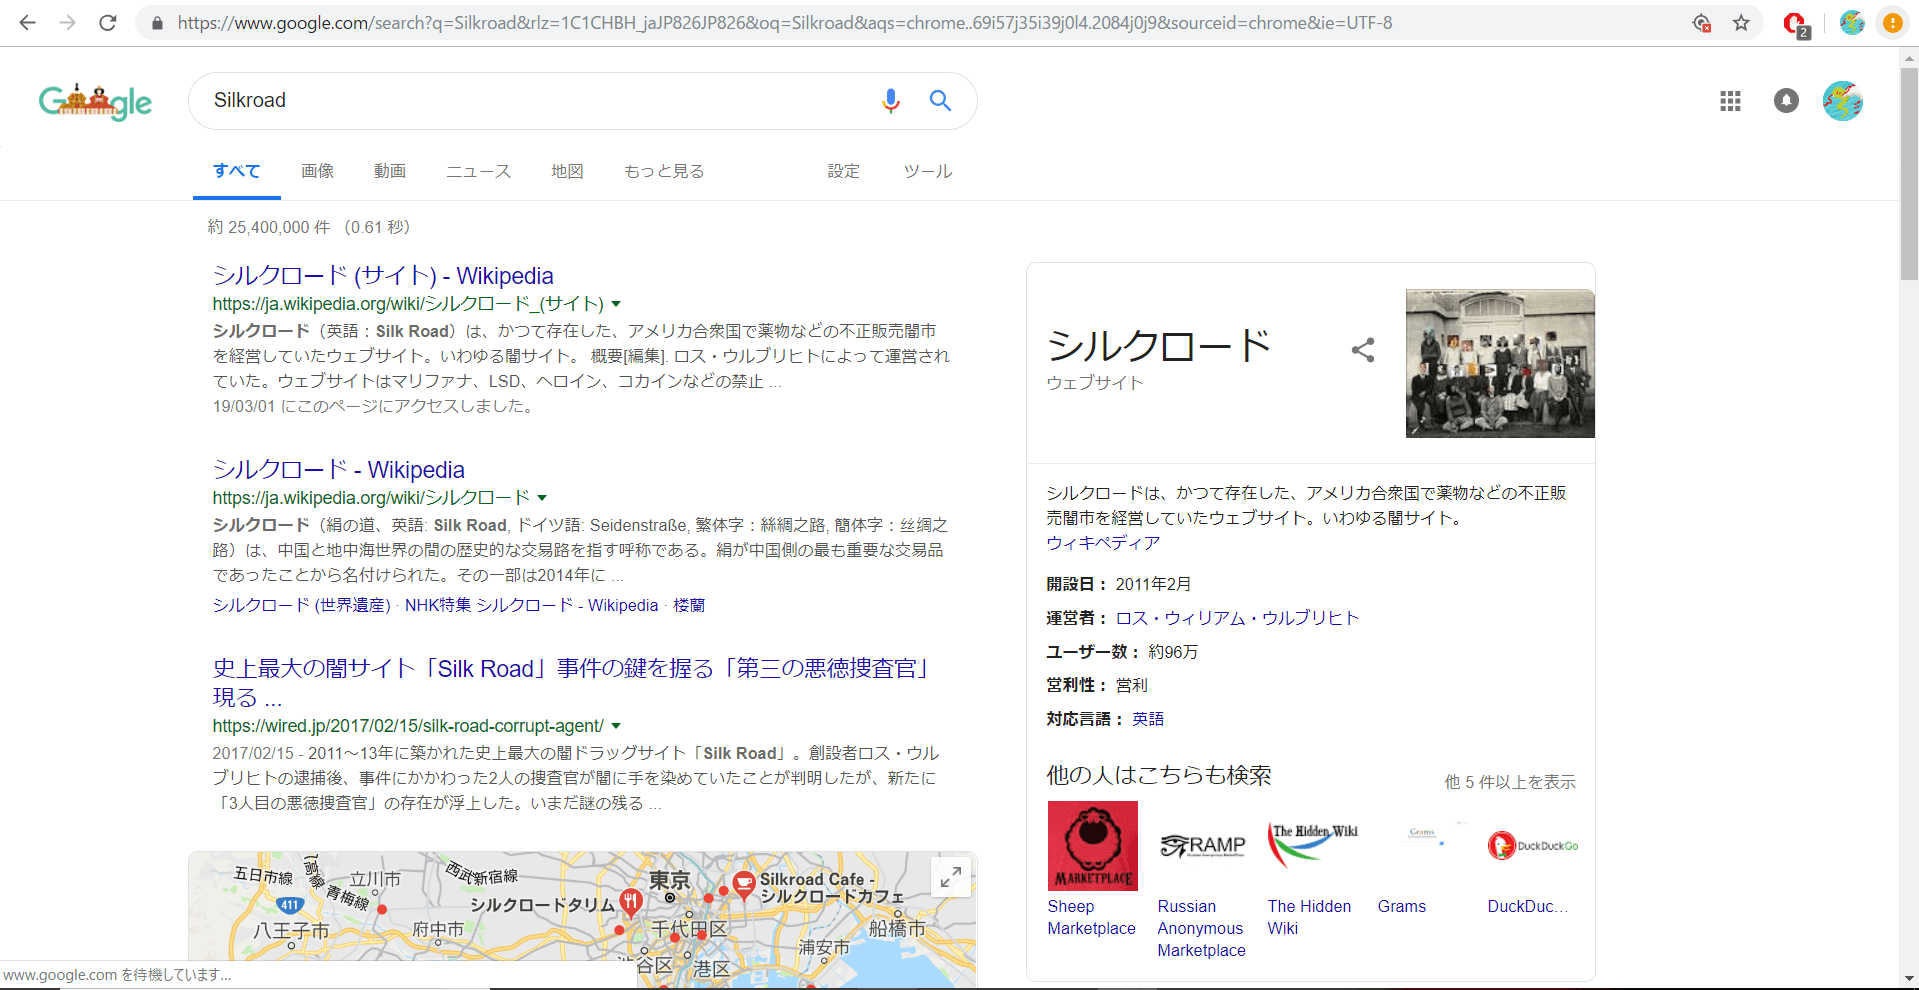
Task: Click the シルクロードタリム restaurant map pin
Action: coord(630,902)
